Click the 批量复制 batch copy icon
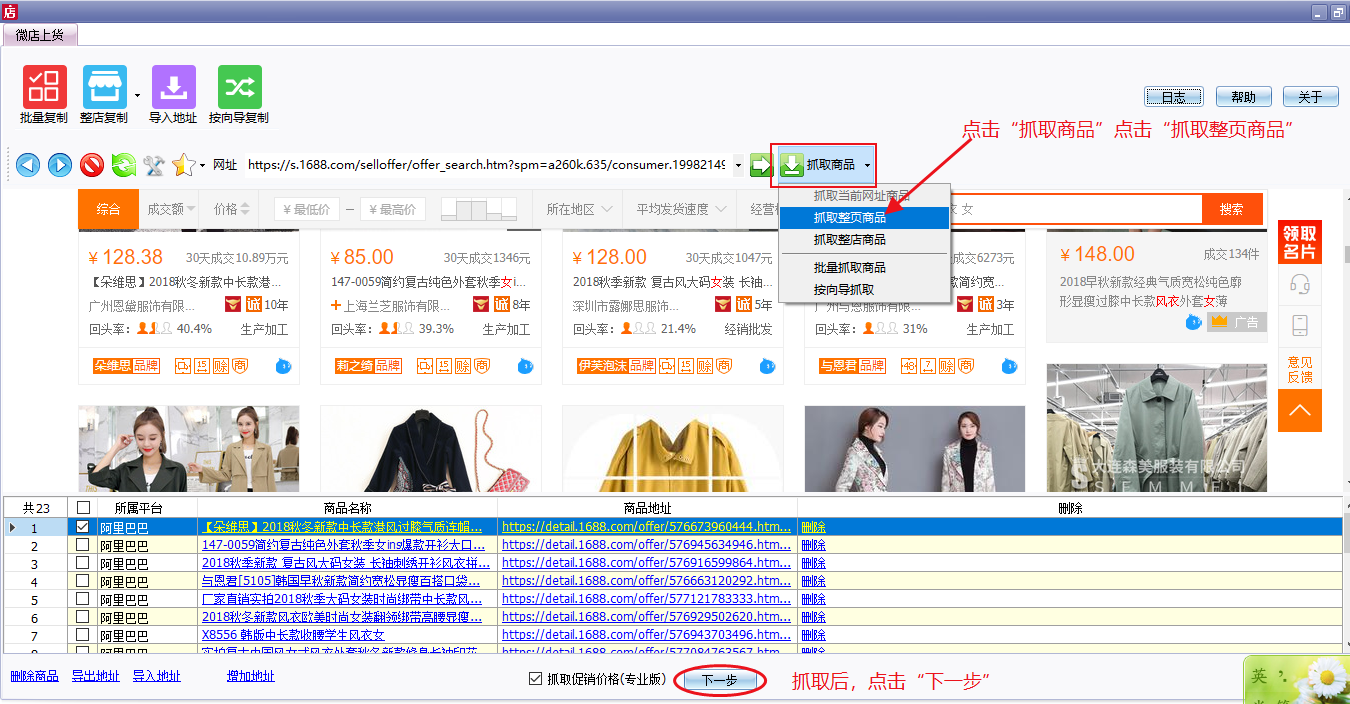The height and width of the screenshot is (704, 1350). [x=44, y=88]
